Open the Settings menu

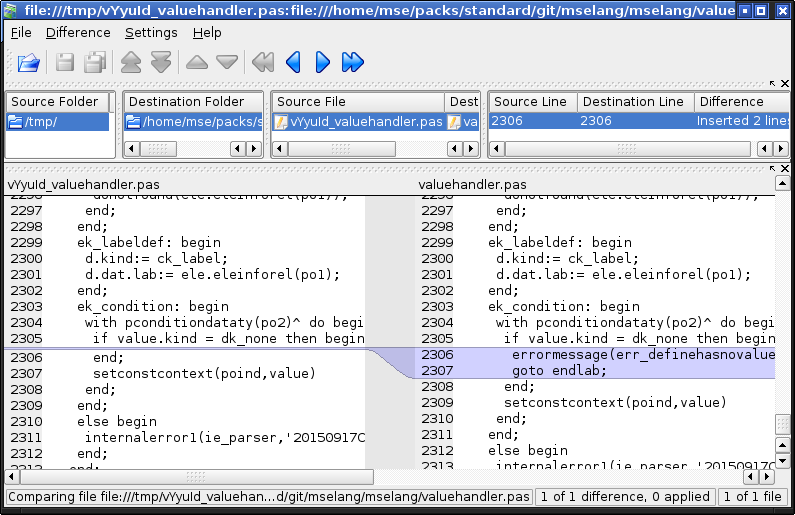tap(151, 33)
